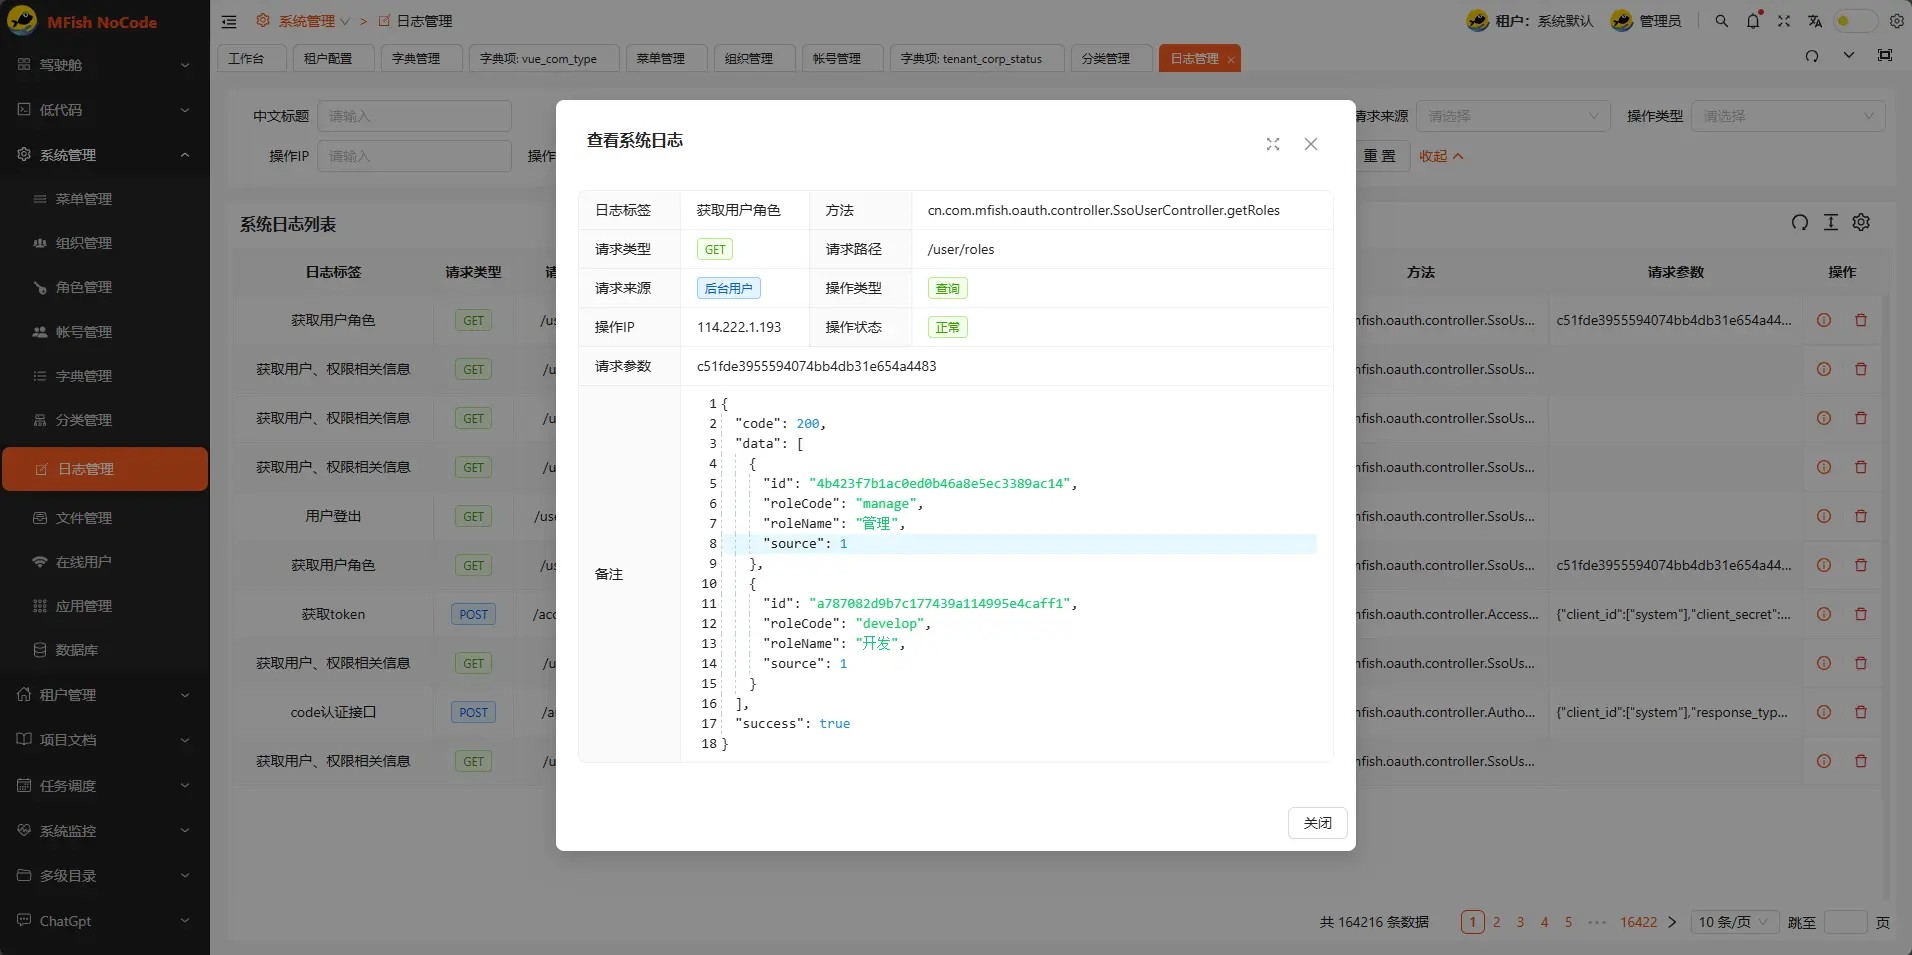Open the settings gear in top-right corner
The width and height of the screenshot is (1912, 955).
point(1896,21)
